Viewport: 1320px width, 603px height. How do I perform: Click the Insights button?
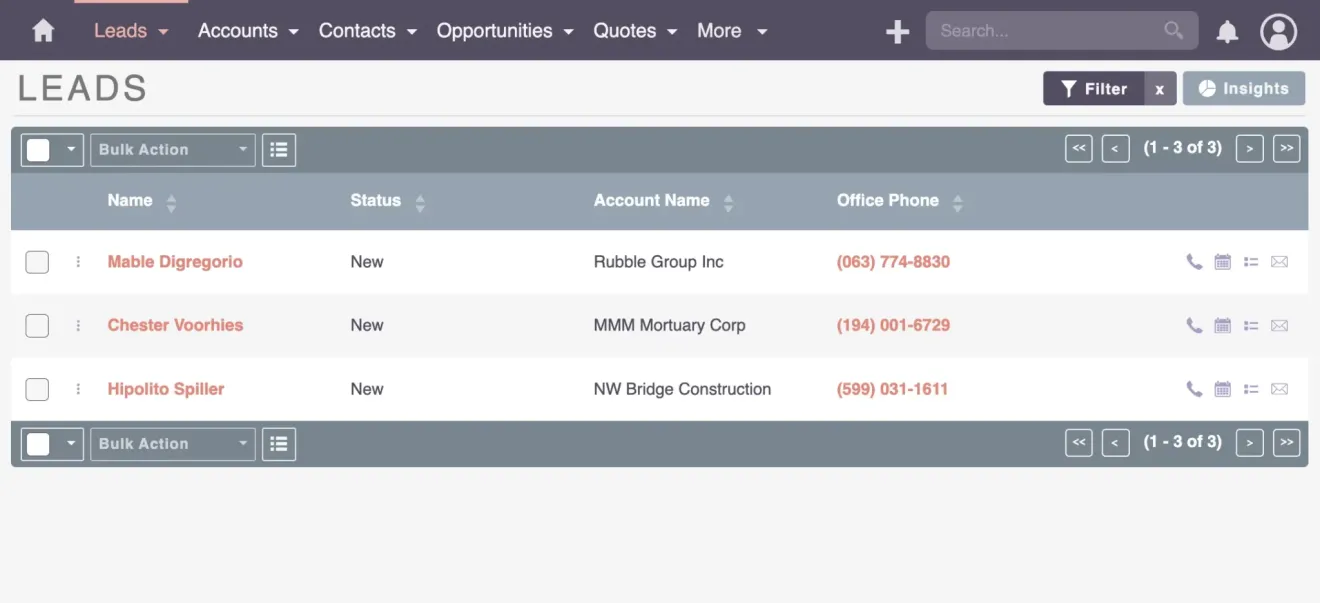coord(1244,88)
